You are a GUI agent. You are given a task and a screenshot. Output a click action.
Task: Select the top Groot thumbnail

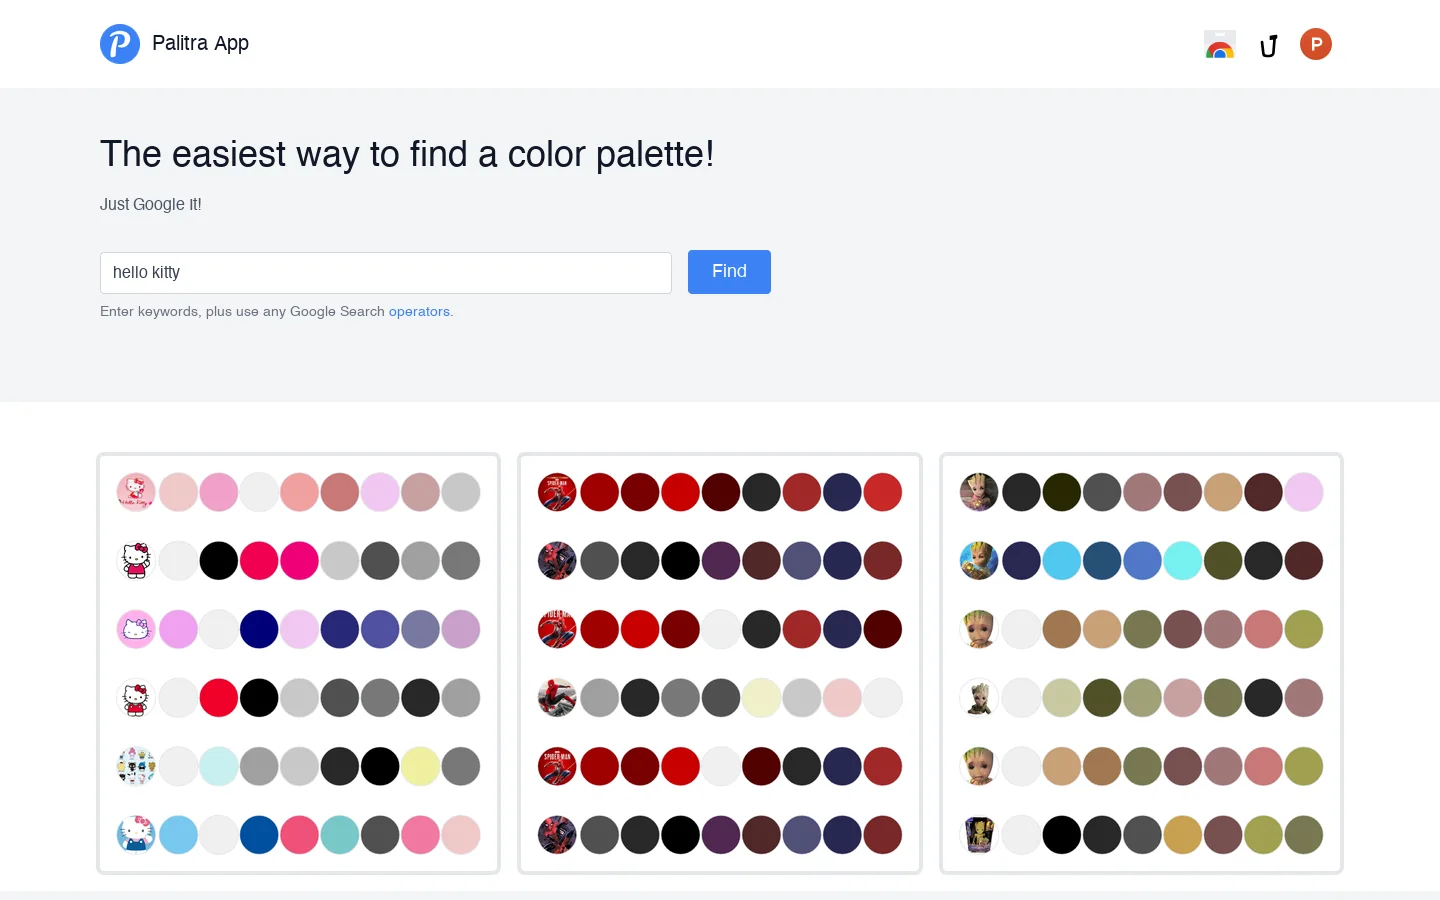click(979, 492)
